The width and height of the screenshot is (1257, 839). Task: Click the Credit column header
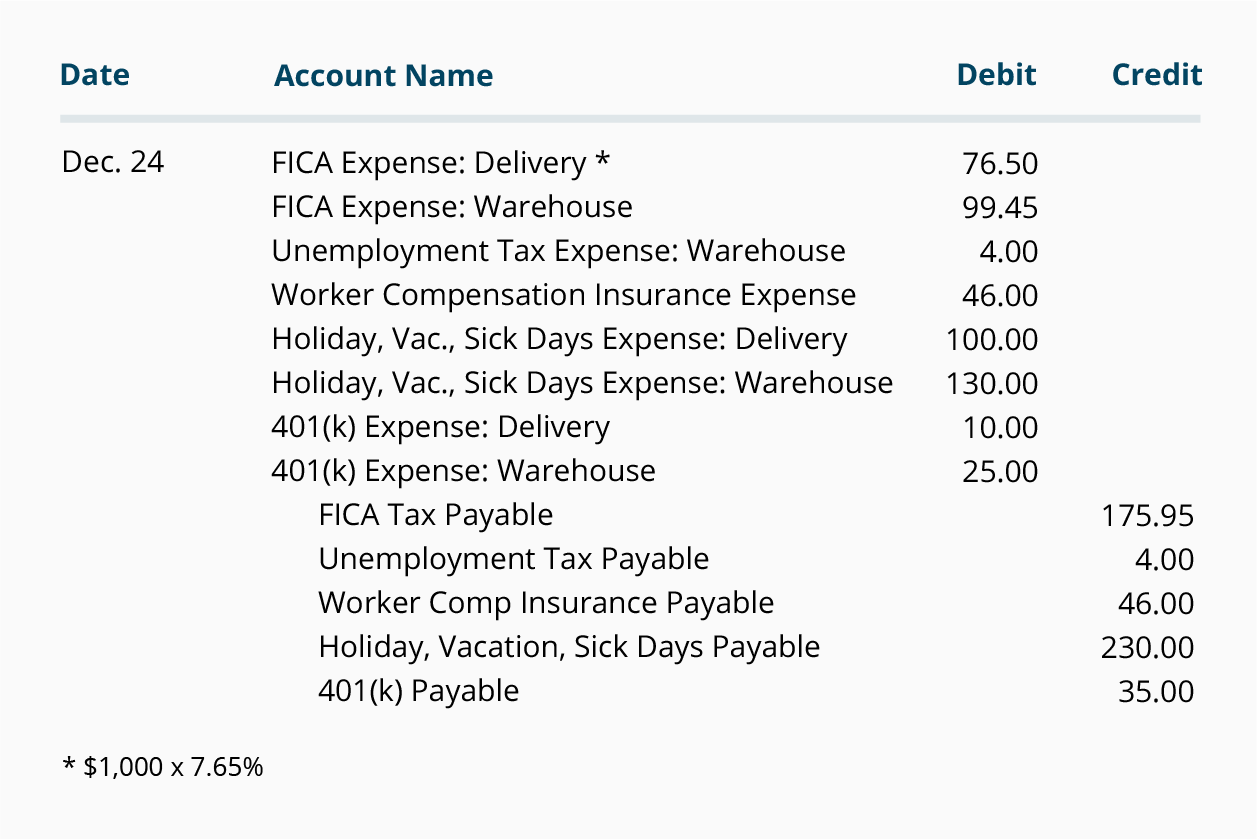click(1157, 75)
